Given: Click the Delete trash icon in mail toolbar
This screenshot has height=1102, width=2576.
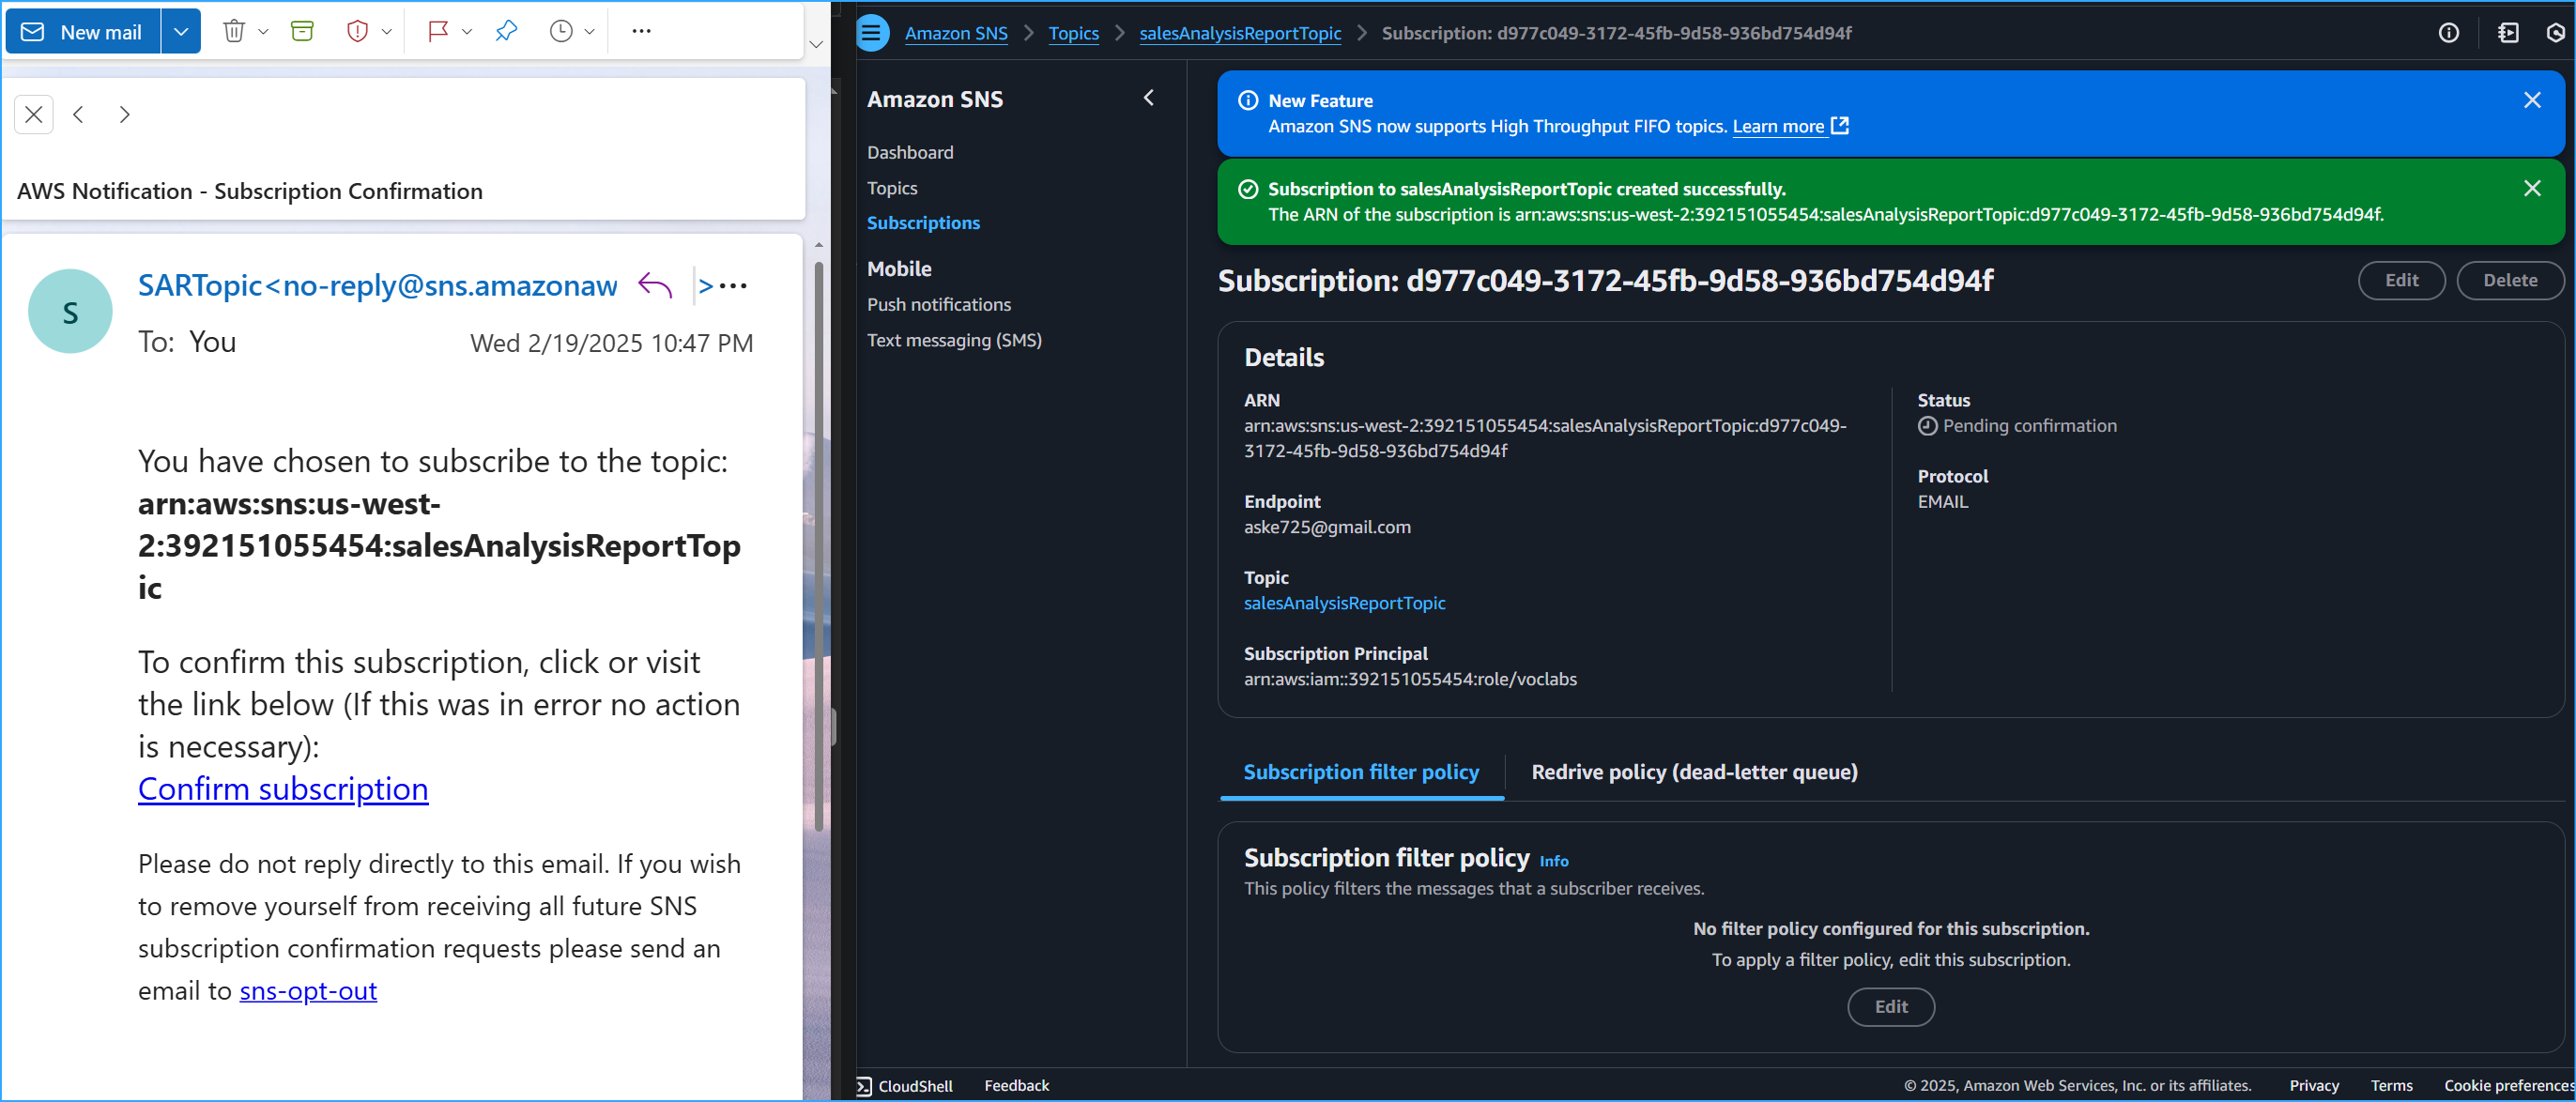Looking at the screenshot, I should click(x=233, y=31).
